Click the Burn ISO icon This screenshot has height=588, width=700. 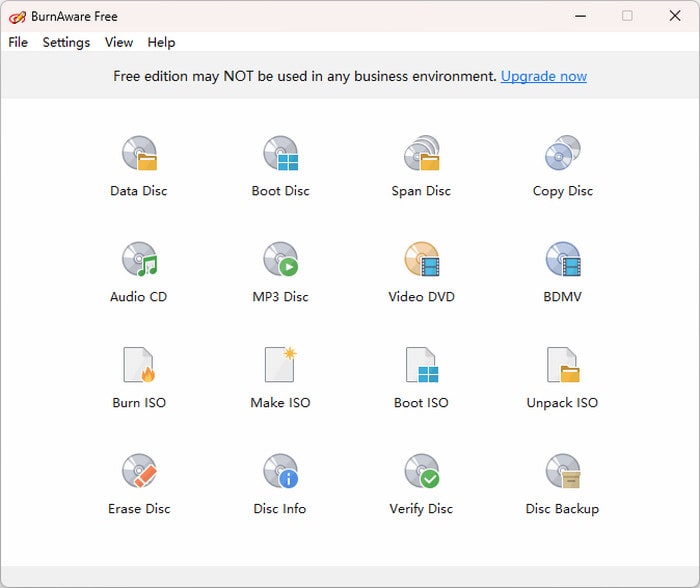click(139, 367)
